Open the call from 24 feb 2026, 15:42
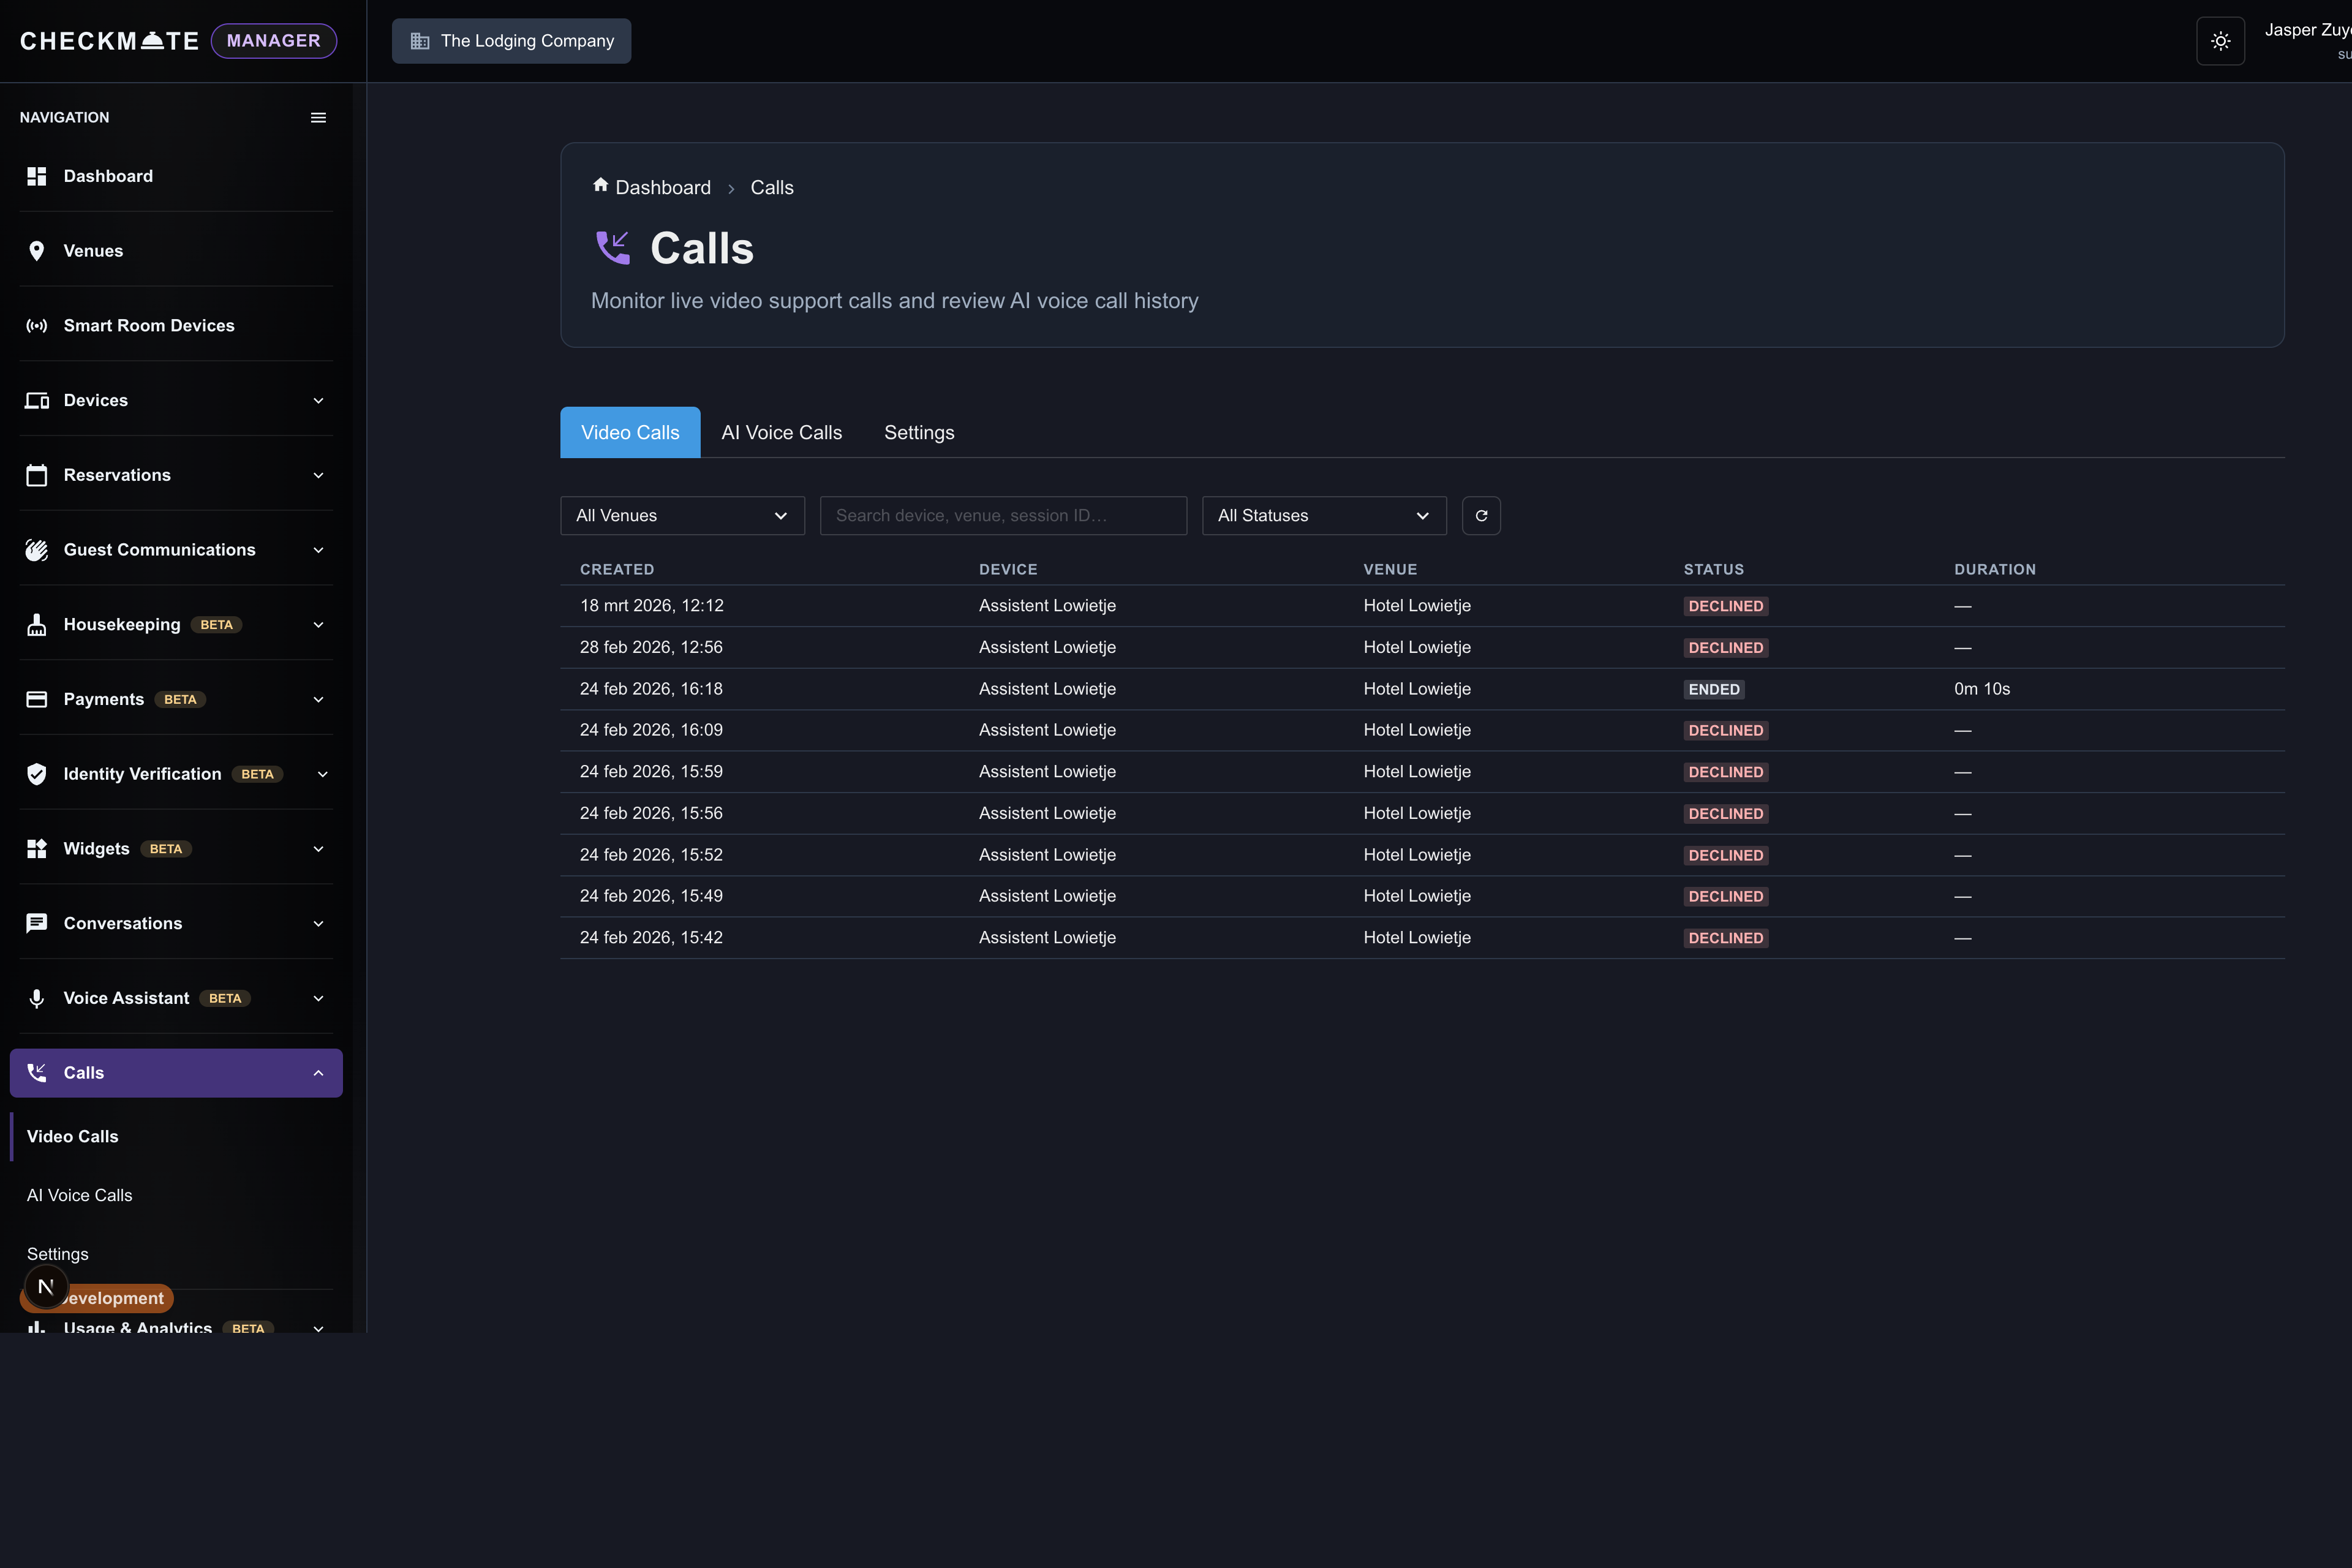 [1422, 938]
